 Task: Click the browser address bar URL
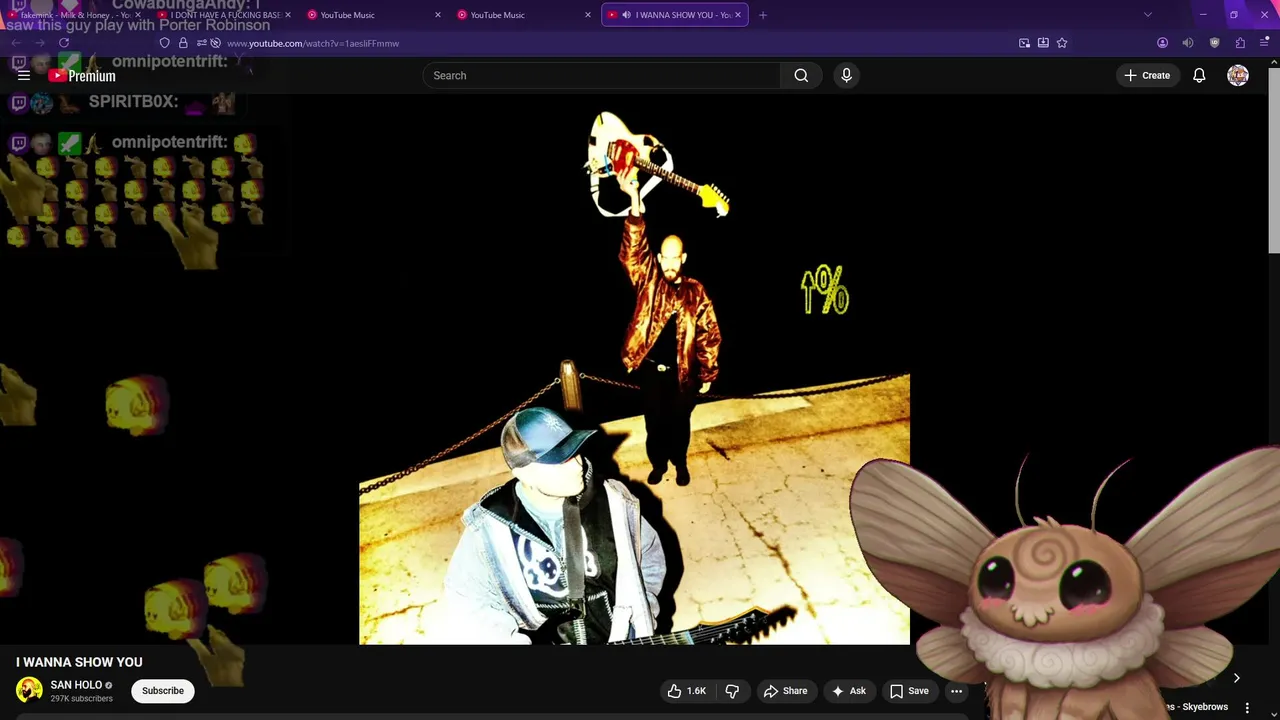313,43
